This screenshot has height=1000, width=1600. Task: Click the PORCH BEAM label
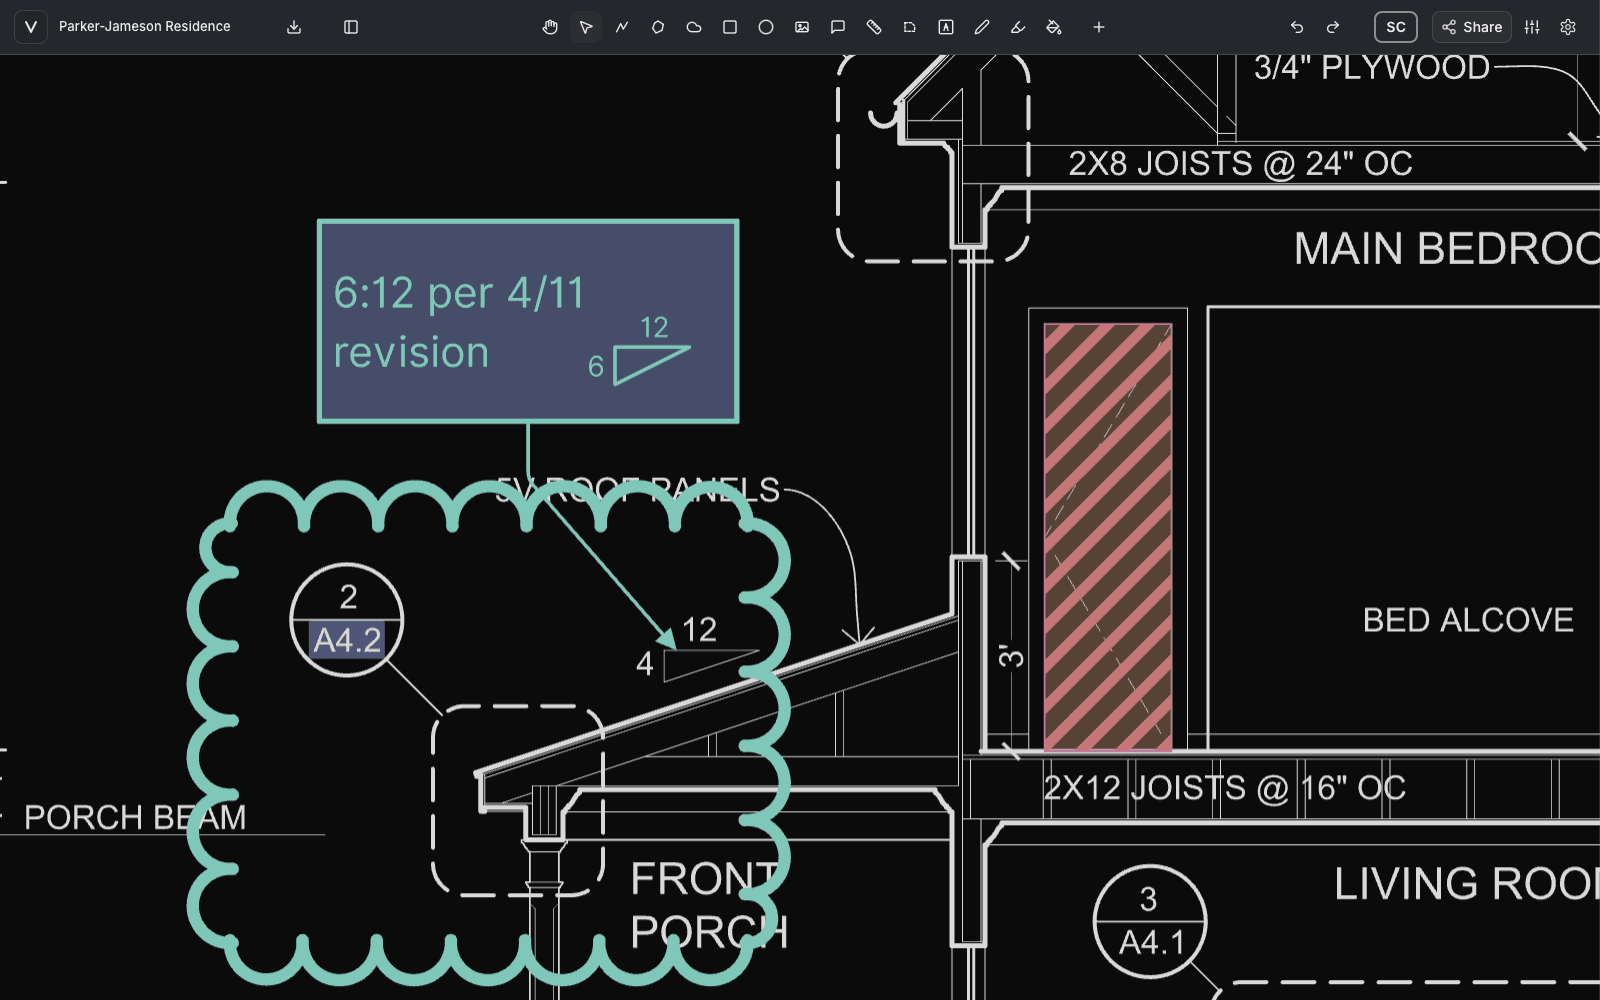click(135, 818)
